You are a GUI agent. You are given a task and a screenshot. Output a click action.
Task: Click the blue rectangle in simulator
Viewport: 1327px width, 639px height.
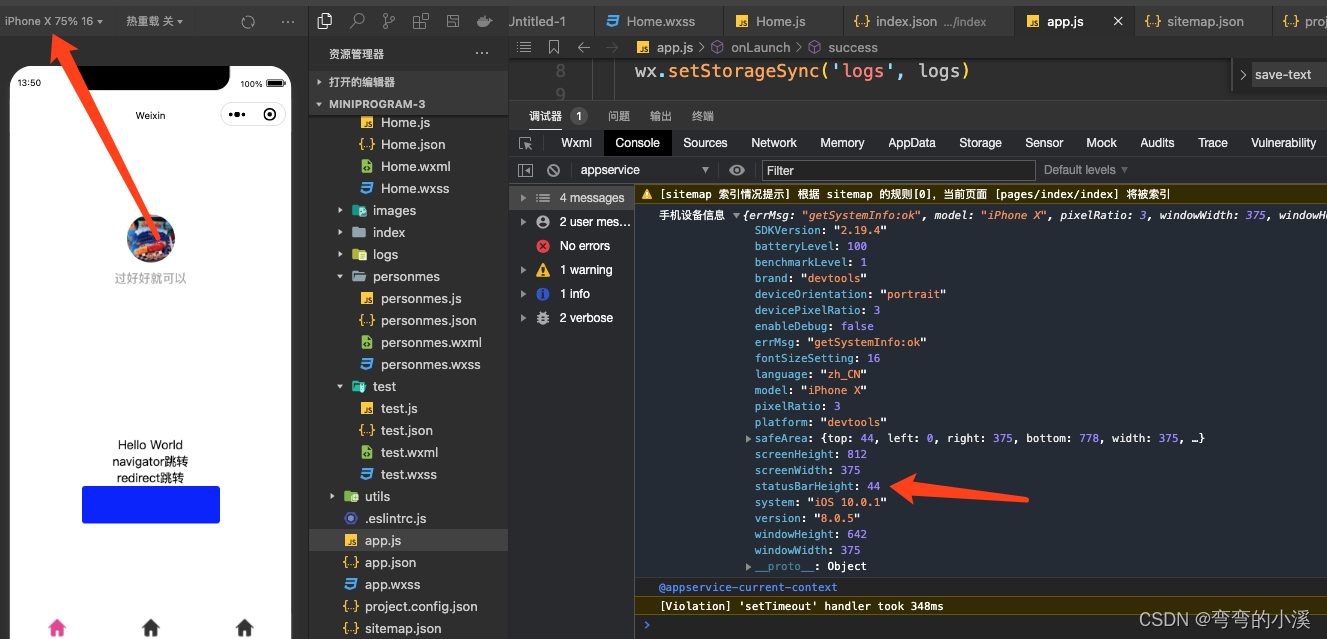pos(151,504)
